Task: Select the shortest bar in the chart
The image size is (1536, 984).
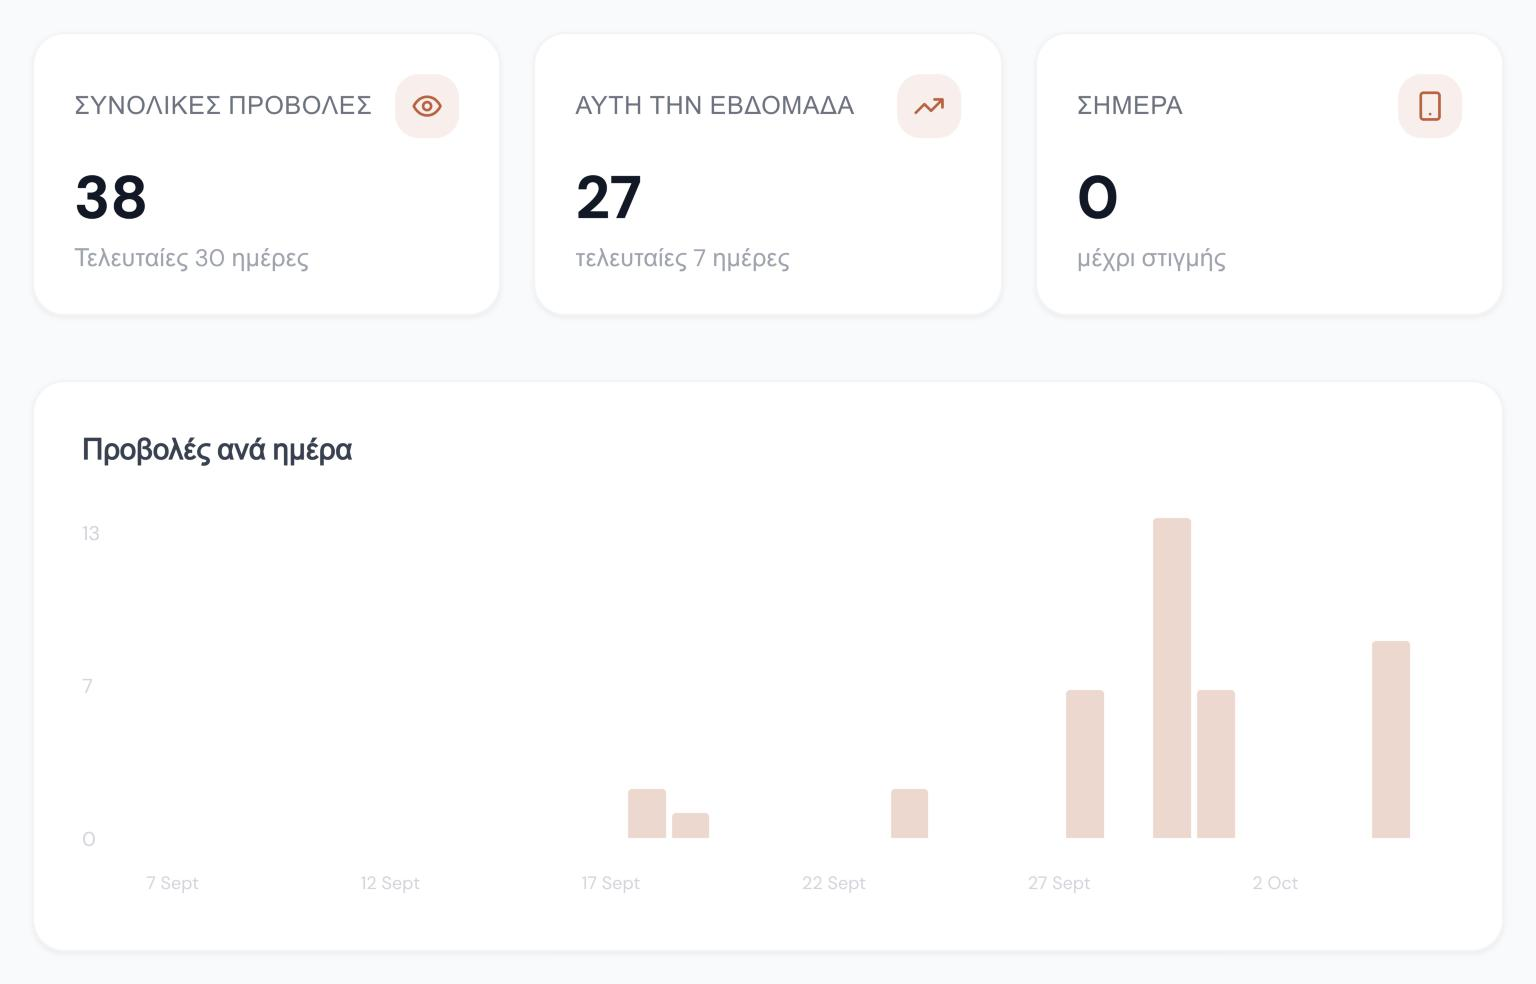Action: 691,826
